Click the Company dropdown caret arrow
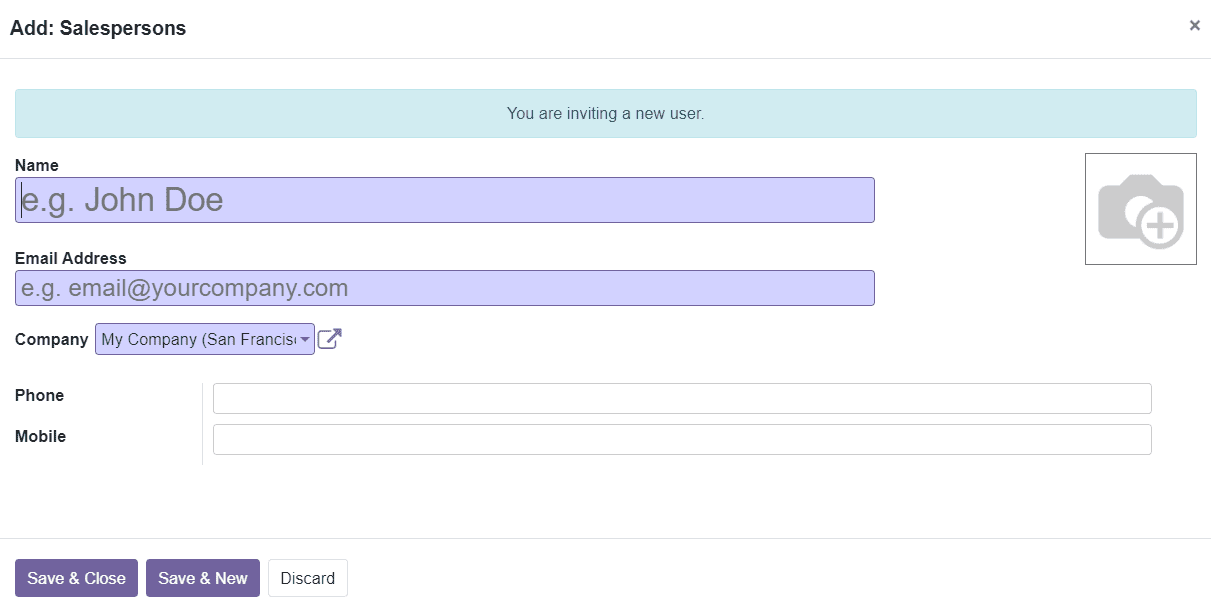 pos(303,339)
